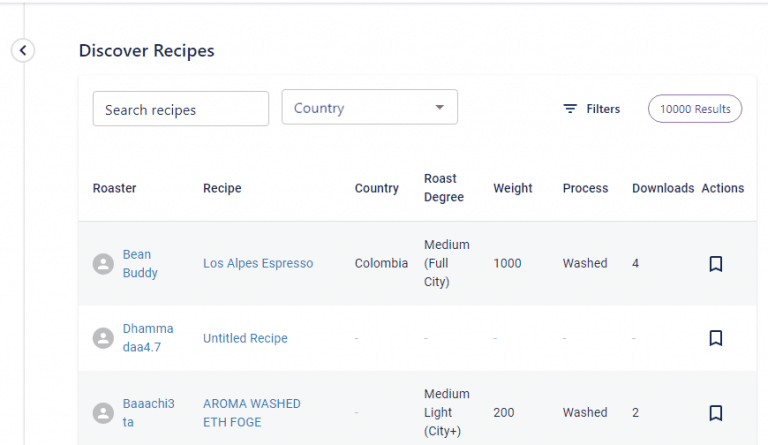Bookmark the Untitled Recipe row
The image size is (768, 445).
[x=715, y=338]
